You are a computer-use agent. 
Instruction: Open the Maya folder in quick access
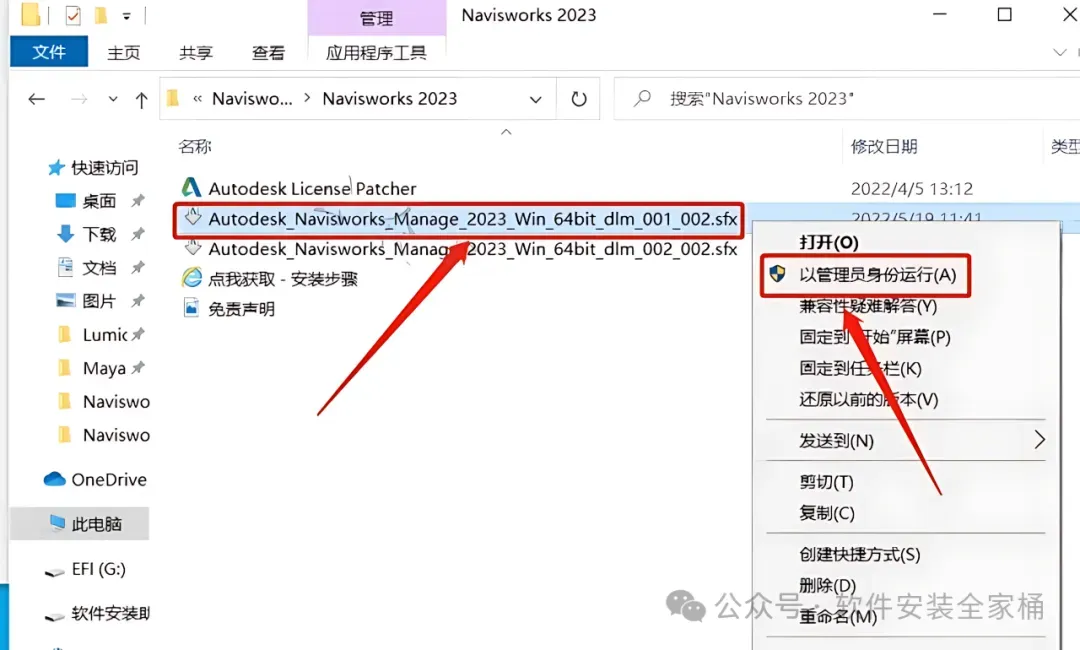pos(104,368)
